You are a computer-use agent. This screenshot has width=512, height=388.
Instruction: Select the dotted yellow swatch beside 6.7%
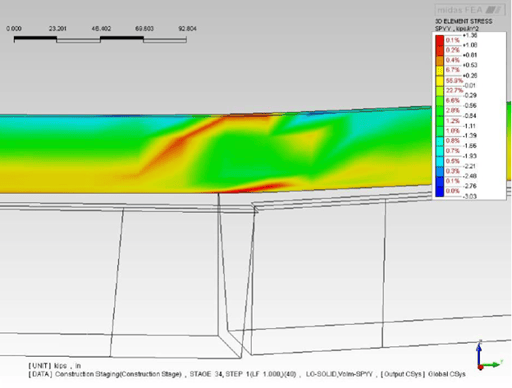[440, 70]
